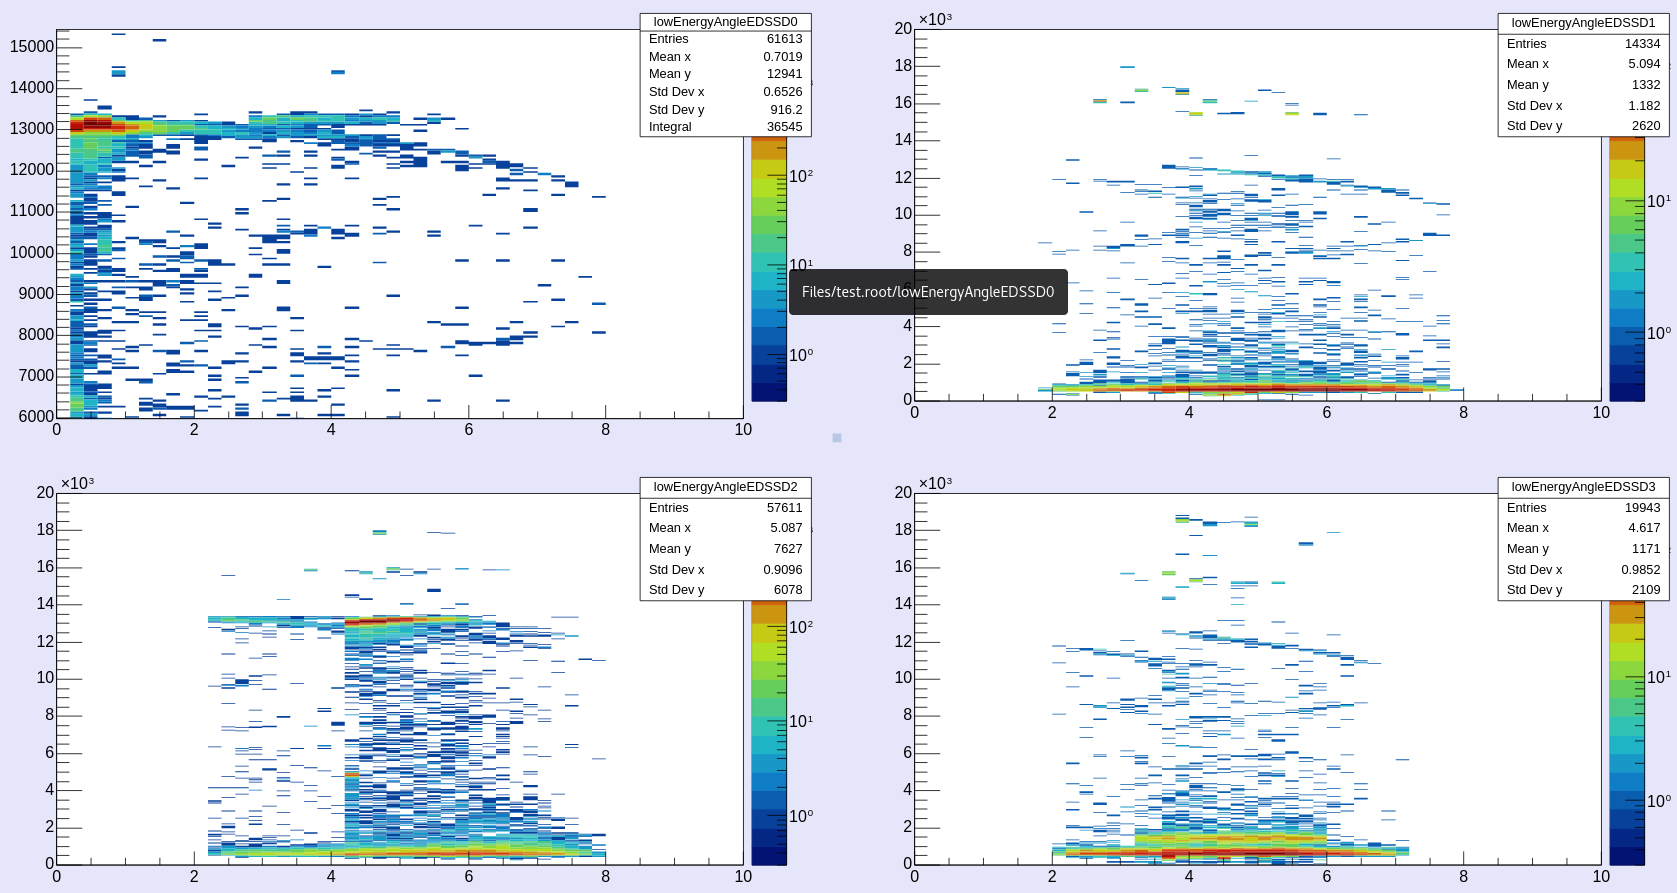Select the Std Dev y 916.2 row
The height and width of the screenshot is (893, 1677).
pyautogui.click(x=725, y=110)
